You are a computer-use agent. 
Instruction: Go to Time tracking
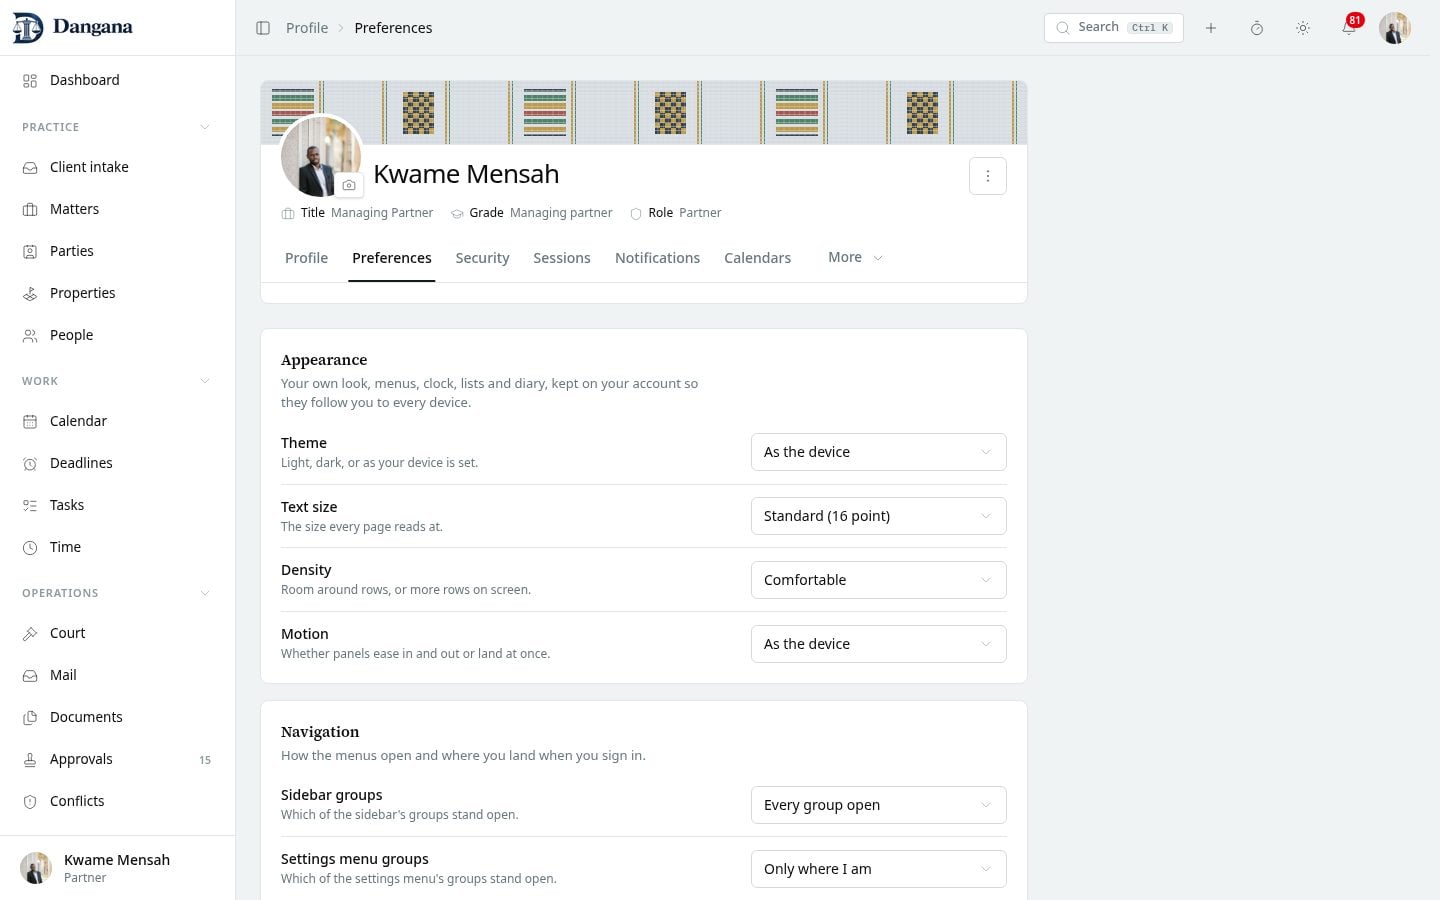118,547
